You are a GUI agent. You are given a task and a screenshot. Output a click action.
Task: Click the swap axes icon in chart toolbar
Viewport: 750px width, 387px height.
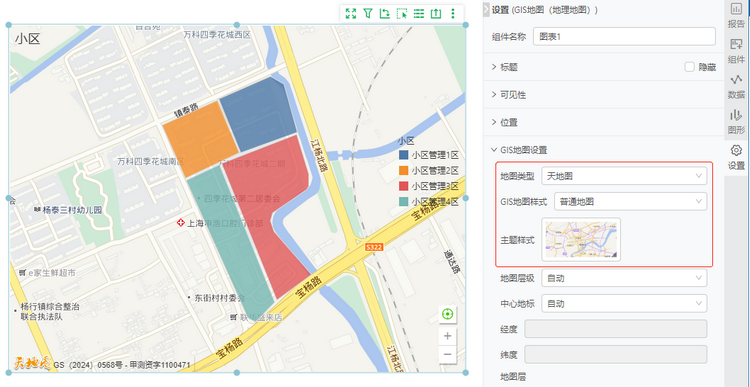(x=385, y=13)
